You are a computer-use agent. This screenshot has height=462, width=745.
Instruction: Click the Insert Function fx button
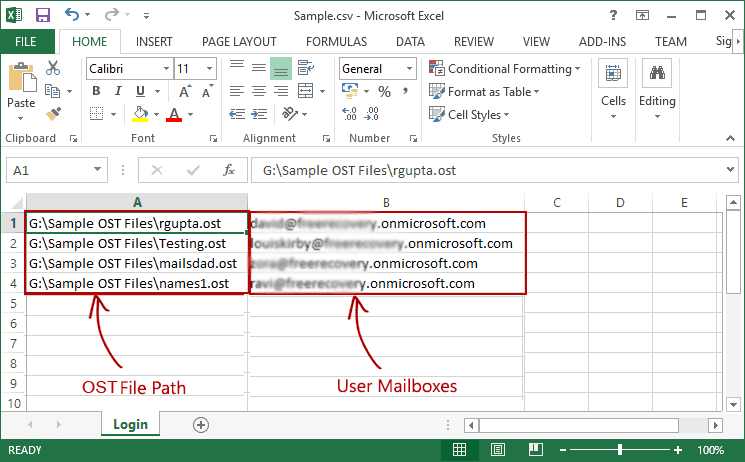point(229,170)
